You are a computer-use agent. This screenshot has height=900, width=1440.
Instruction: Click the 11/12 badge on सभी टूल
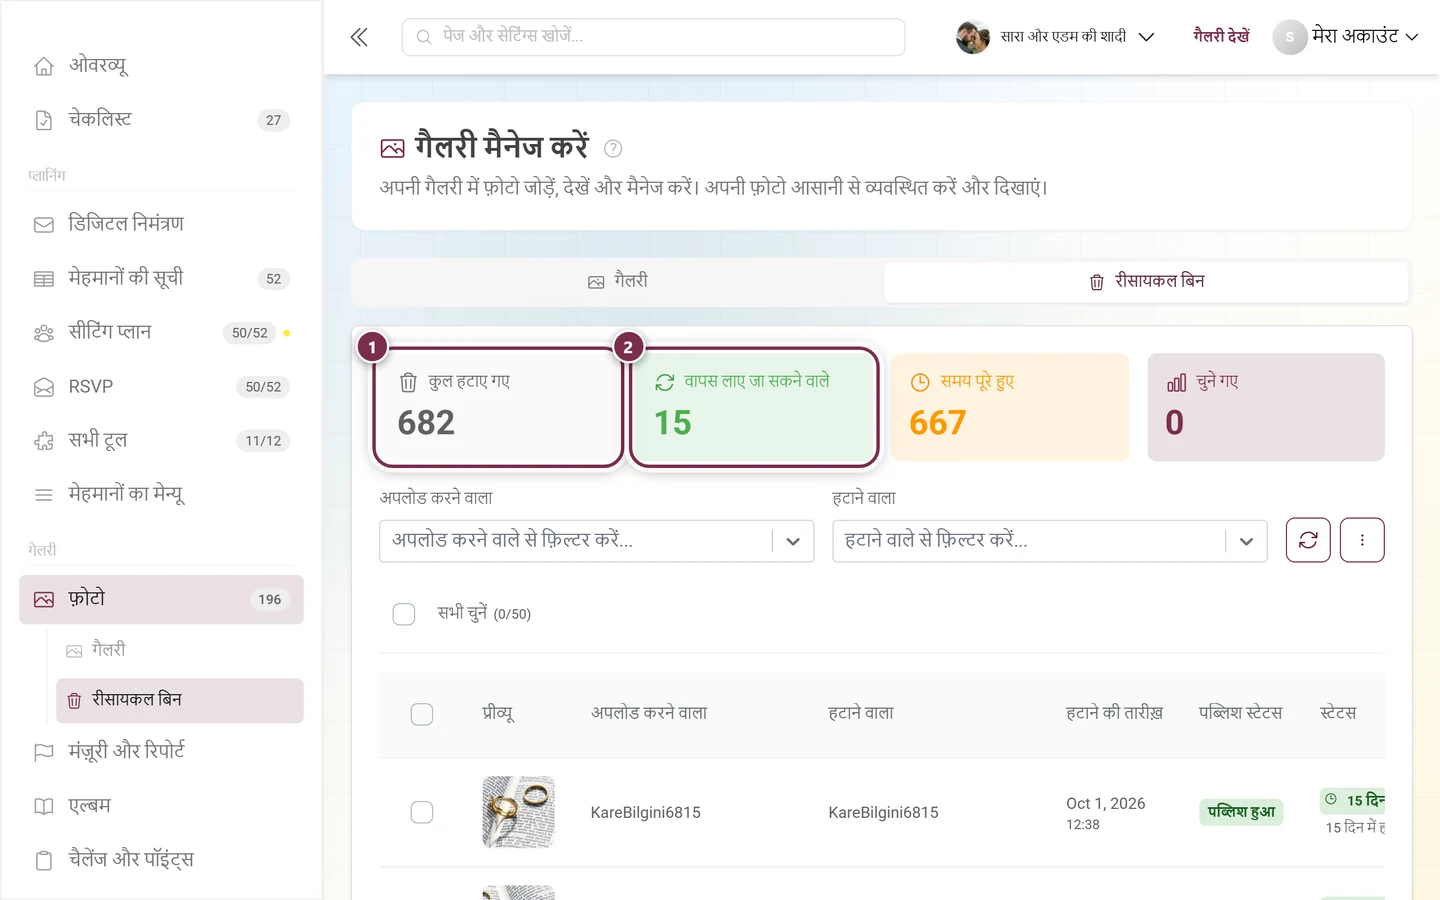tap(264, 441)
